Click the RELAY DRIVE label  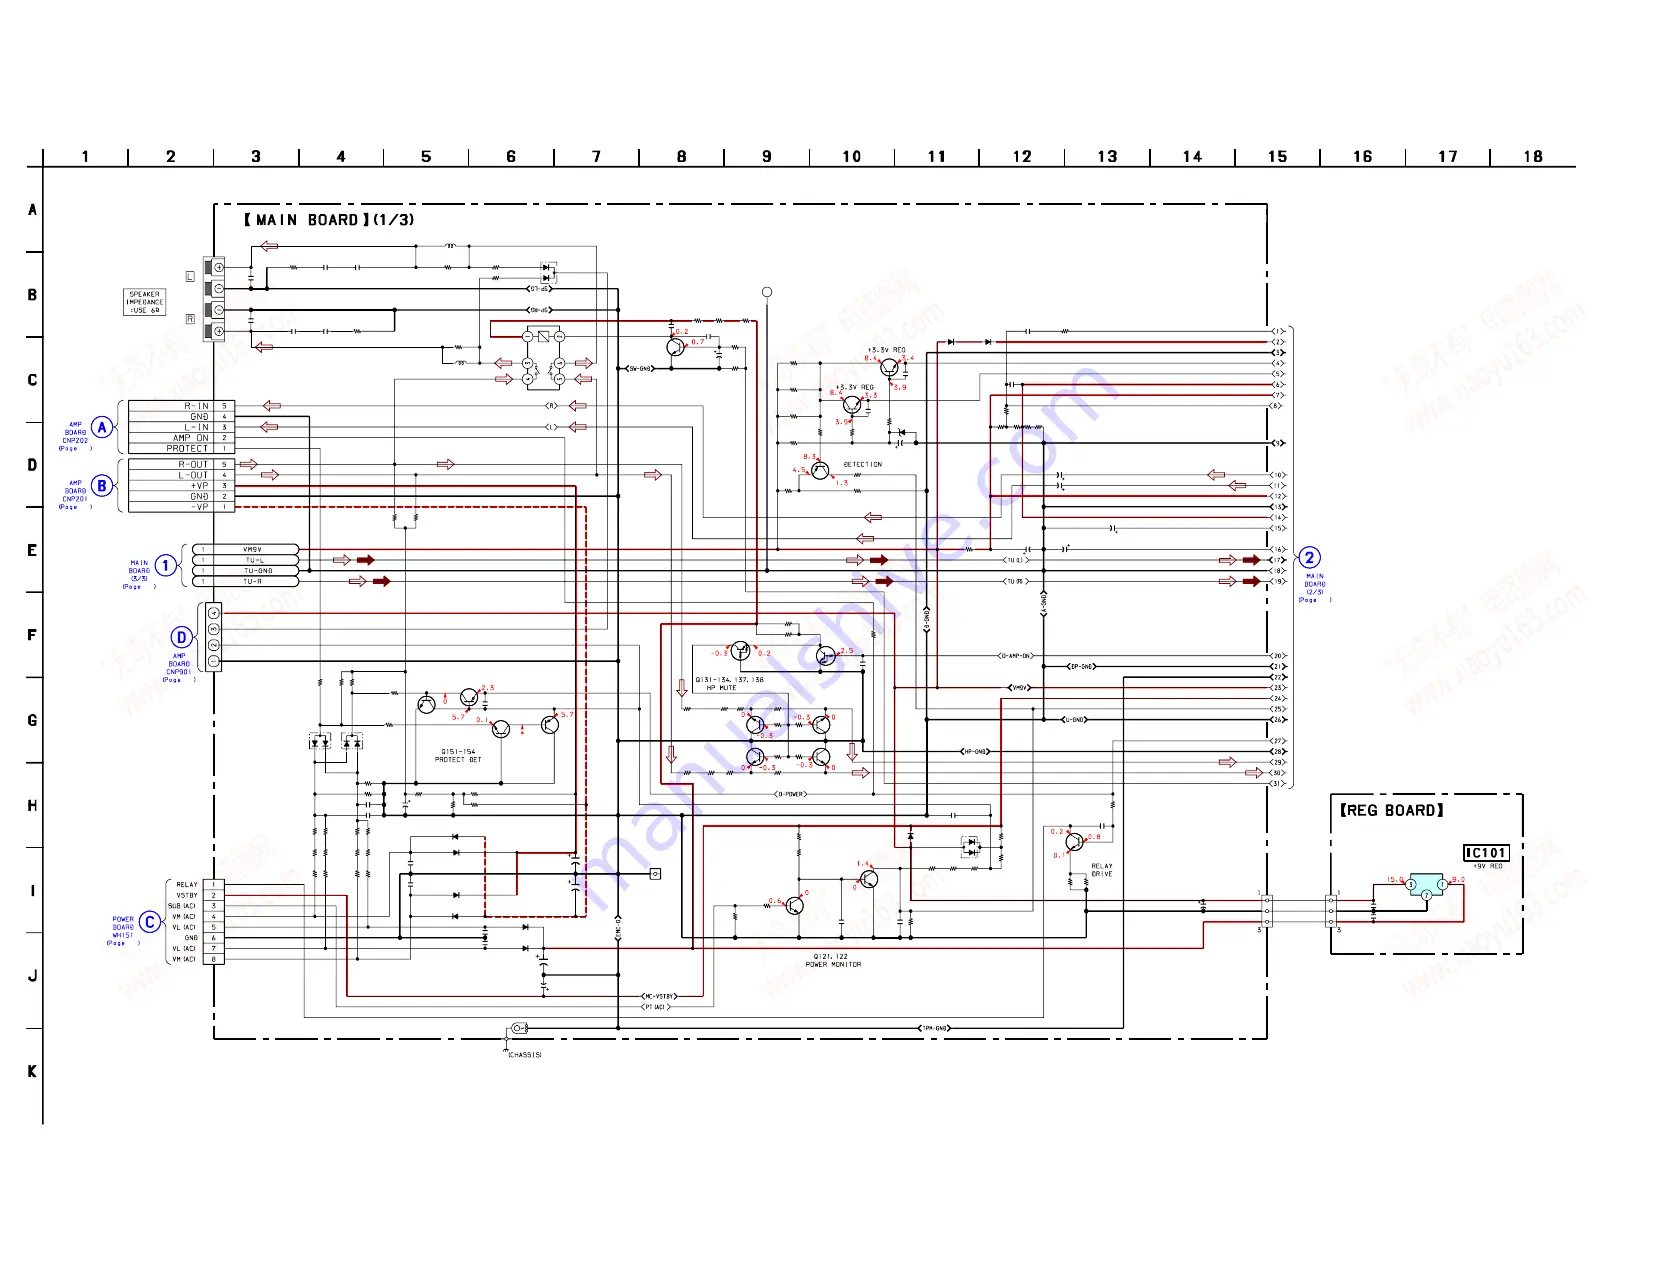pos(1102,870)
